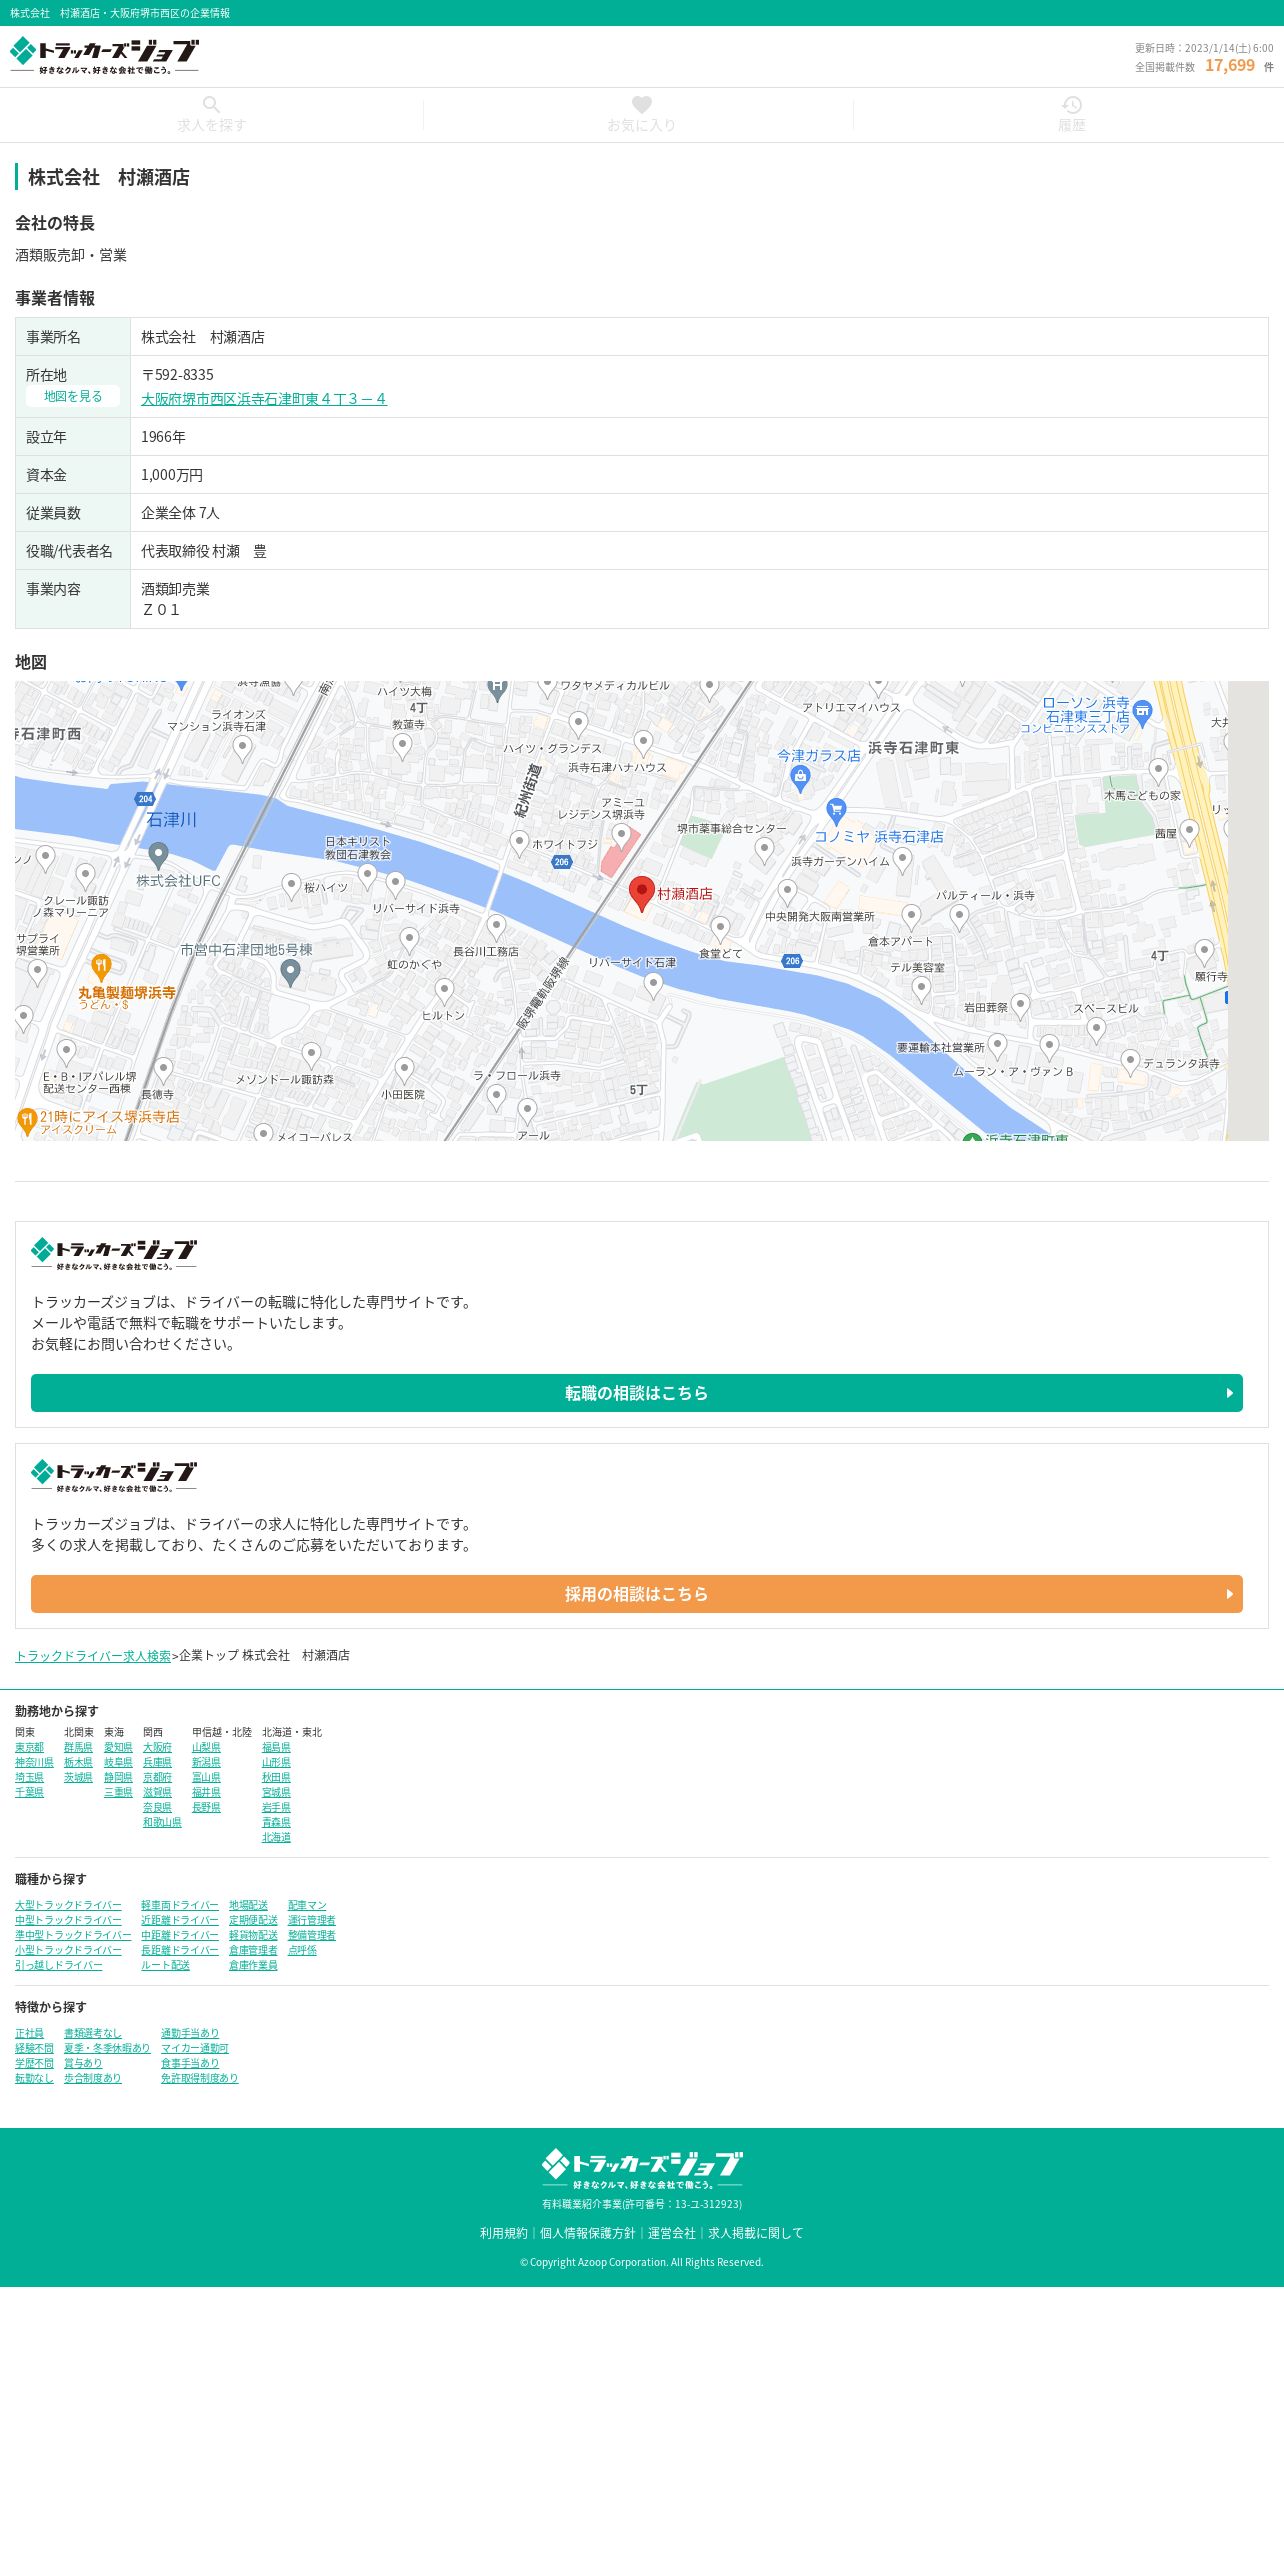Open the job search magnifier icon

[211, 105]
